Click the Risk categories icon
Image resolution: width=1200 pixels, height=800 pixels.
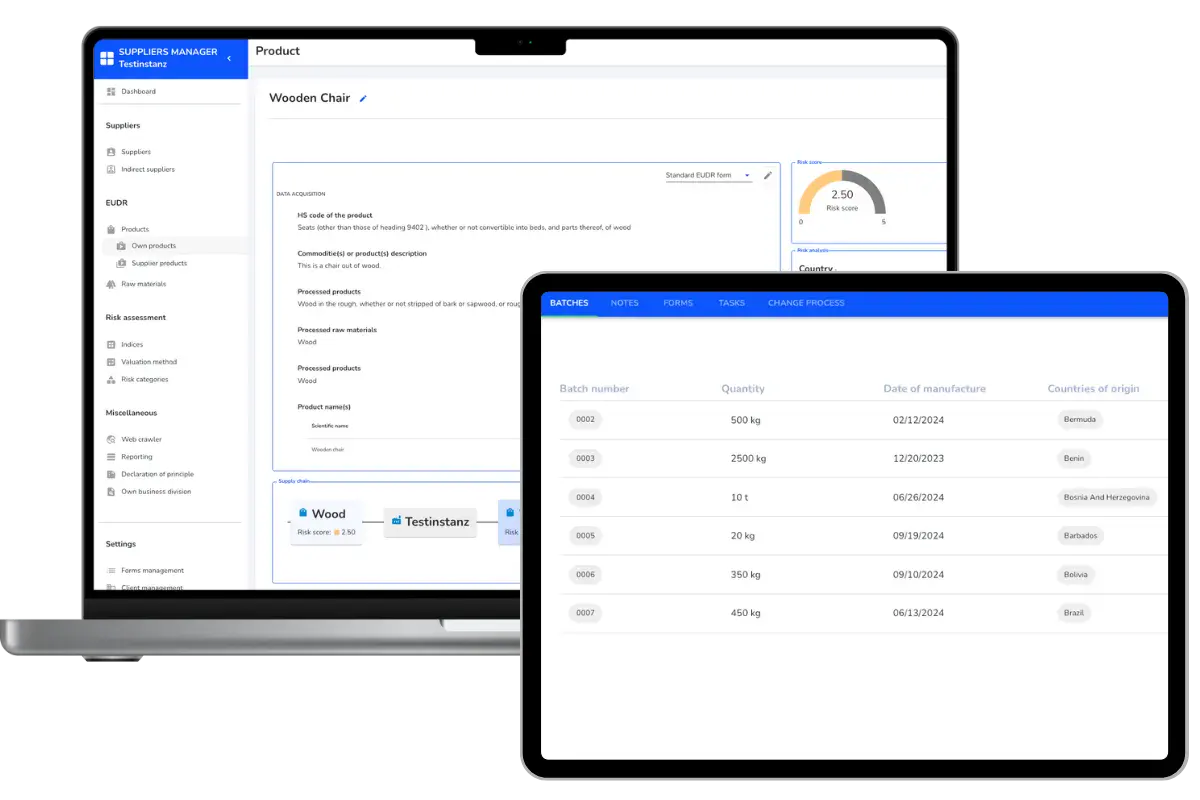(x=111, y=380)
